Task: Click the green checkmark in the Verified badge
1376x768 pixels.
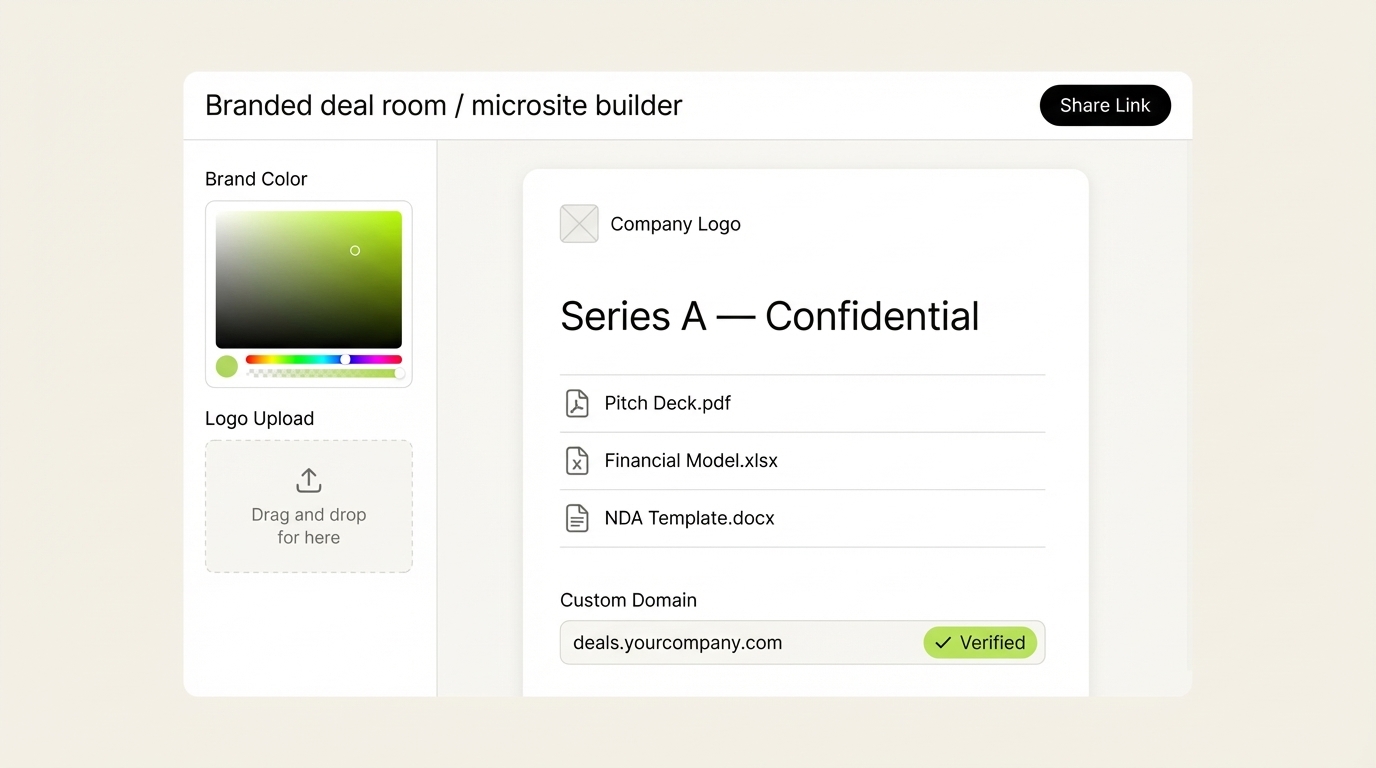Action: coord(941,643)
